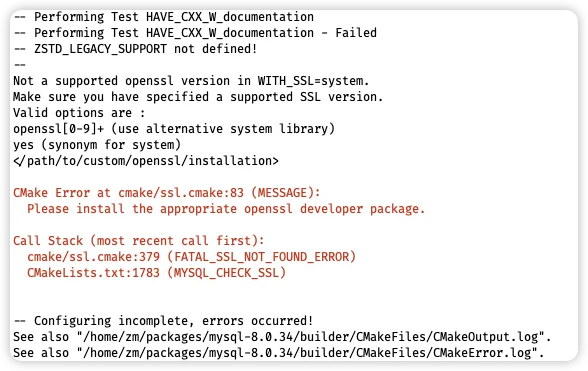Click 'CMakeLists.txt:1783' call stack entry
Viewport: 588px width, 371px height.
click(x=93, y=273)
